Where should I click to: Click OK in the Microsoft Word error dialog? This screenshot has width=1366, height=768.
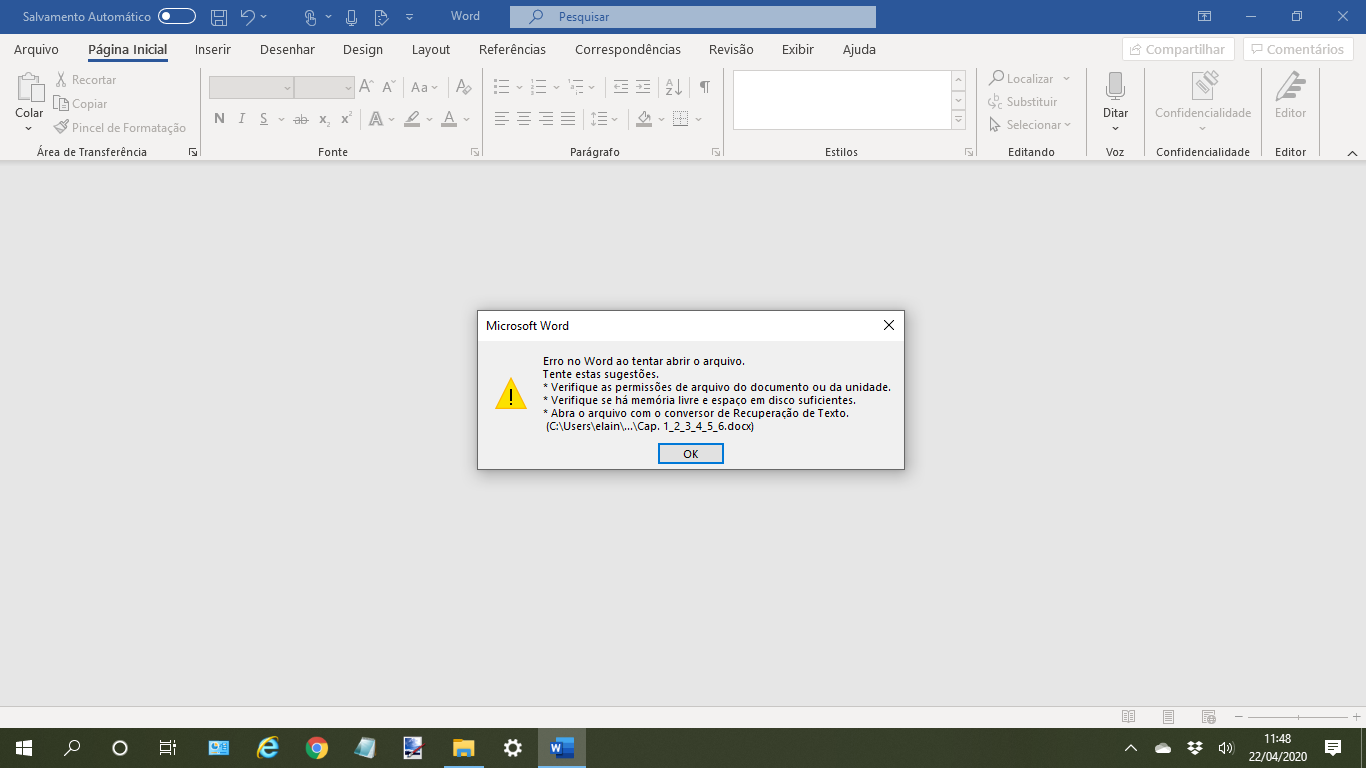click(x=690, y=454)
